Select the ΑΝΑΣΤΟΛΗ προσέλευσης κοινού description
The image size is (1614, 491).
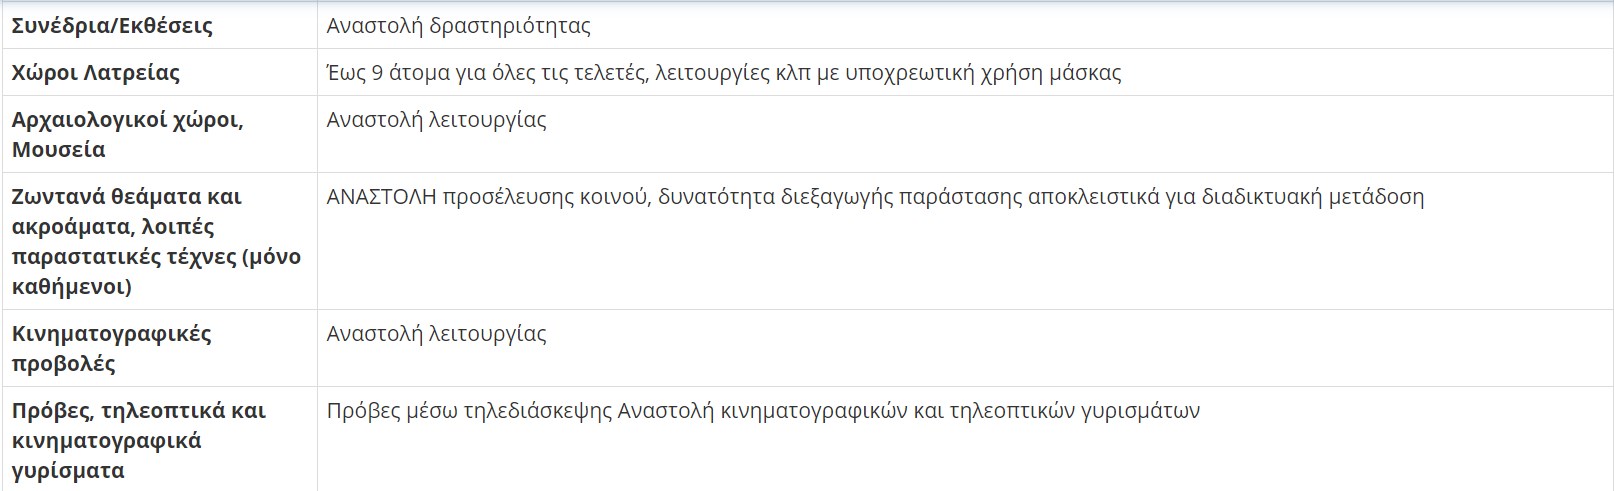875,197
